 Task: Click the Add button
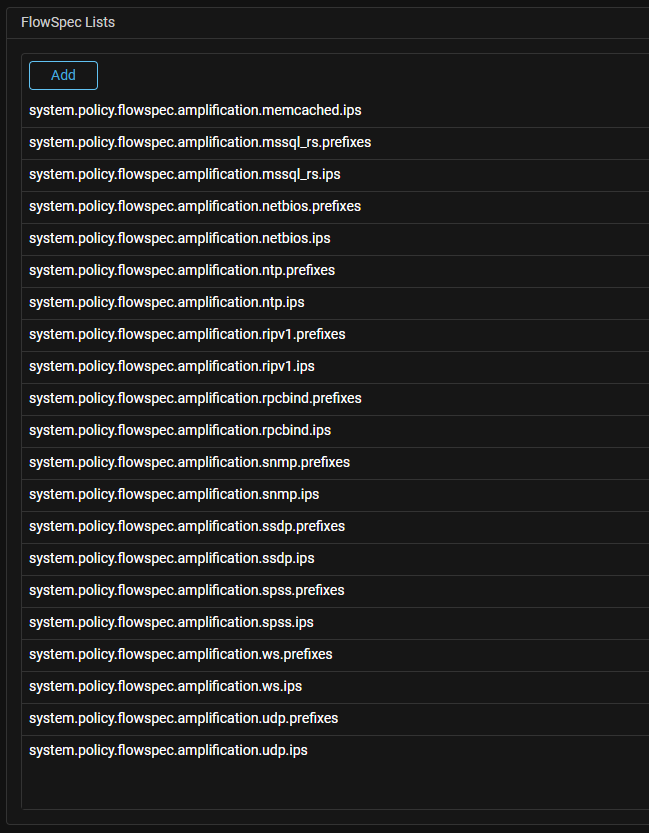(x=63, y=75)
